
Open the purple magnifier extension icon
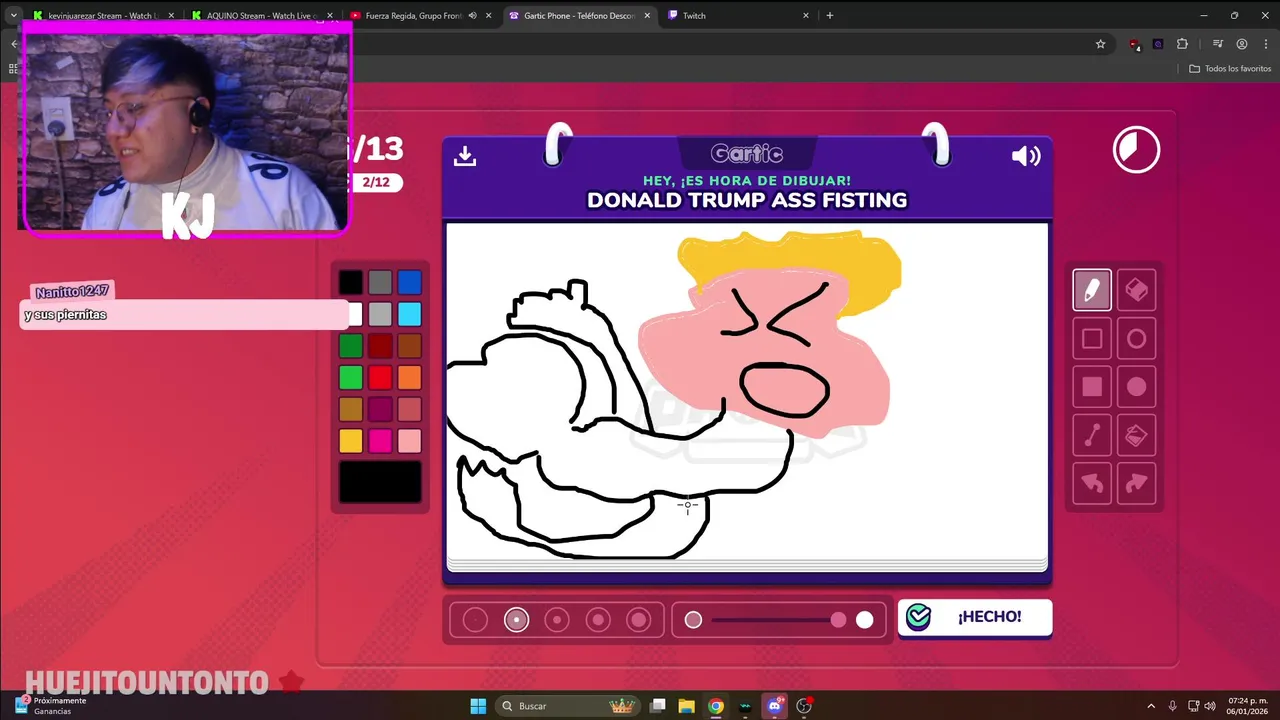click(1158, 44)
